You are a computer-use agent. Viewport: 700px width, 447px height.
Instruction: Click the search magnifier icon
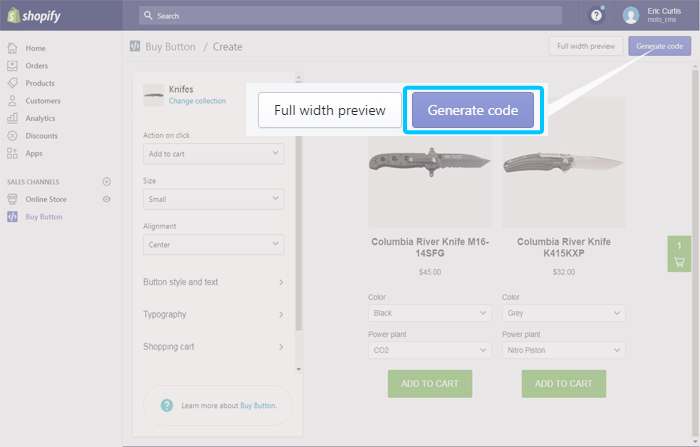coord(148,16)
